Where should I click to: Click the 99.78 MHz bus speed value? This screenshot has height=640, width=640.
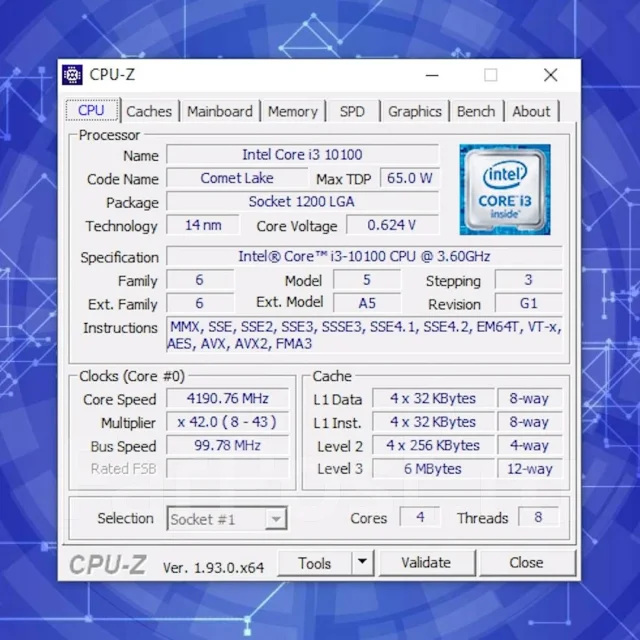click(x=228, y=445)
